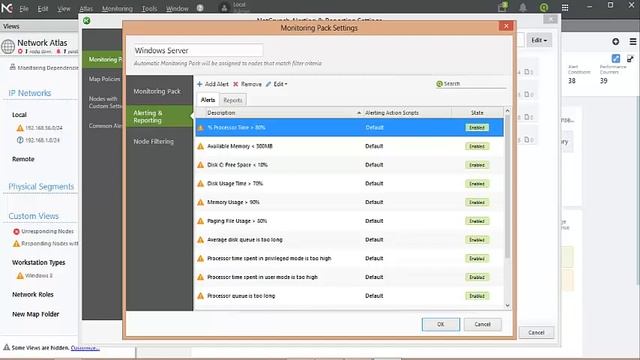Open the View menu

pos(63,9)
